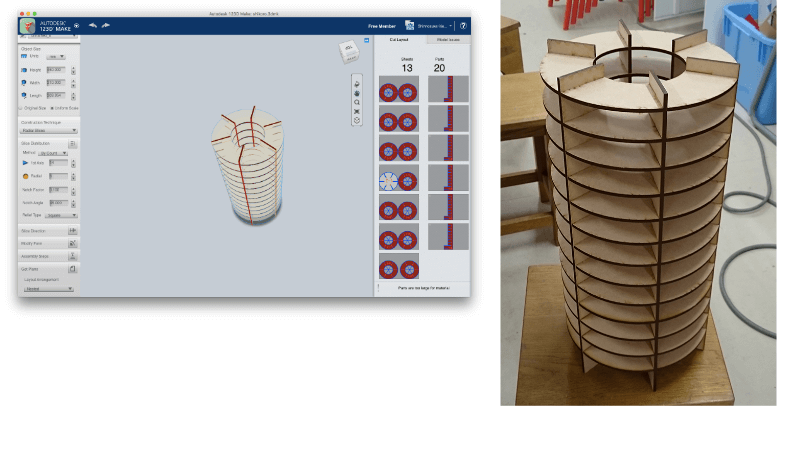Screen dimensions: 800x457
Task: Click the Sheets count of 13
Action: coord(407,68)
